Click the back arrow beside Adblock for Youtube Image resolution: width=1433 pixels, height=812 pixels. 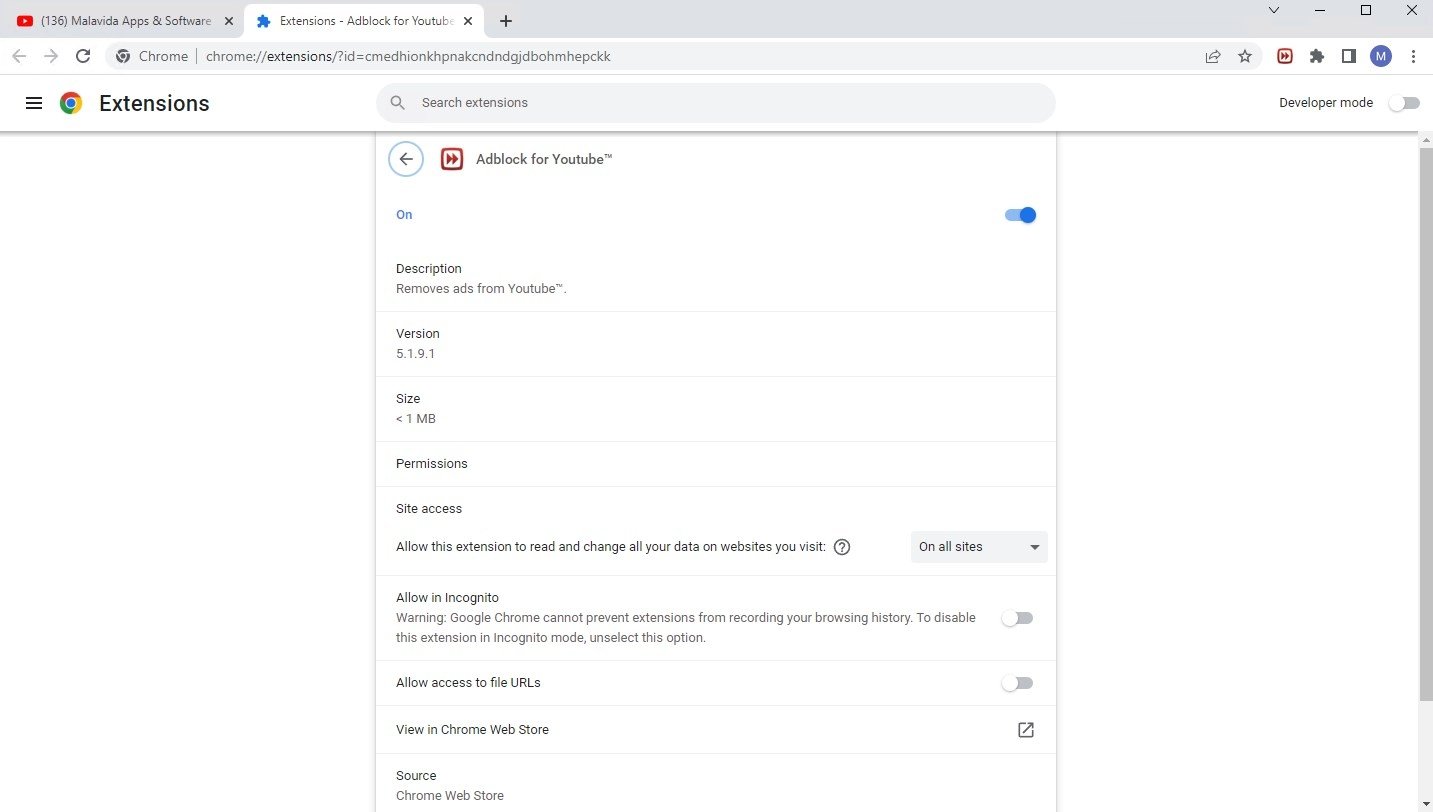tap(406, 159)
